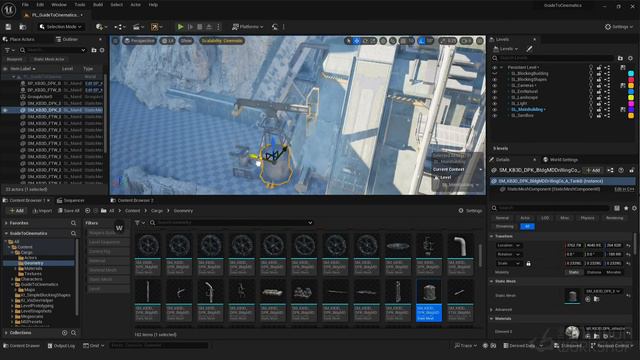This screenshot has height=360, width=640.
Task: Open Levels panel pencil edit icon
Action: (x=529, y=49)
